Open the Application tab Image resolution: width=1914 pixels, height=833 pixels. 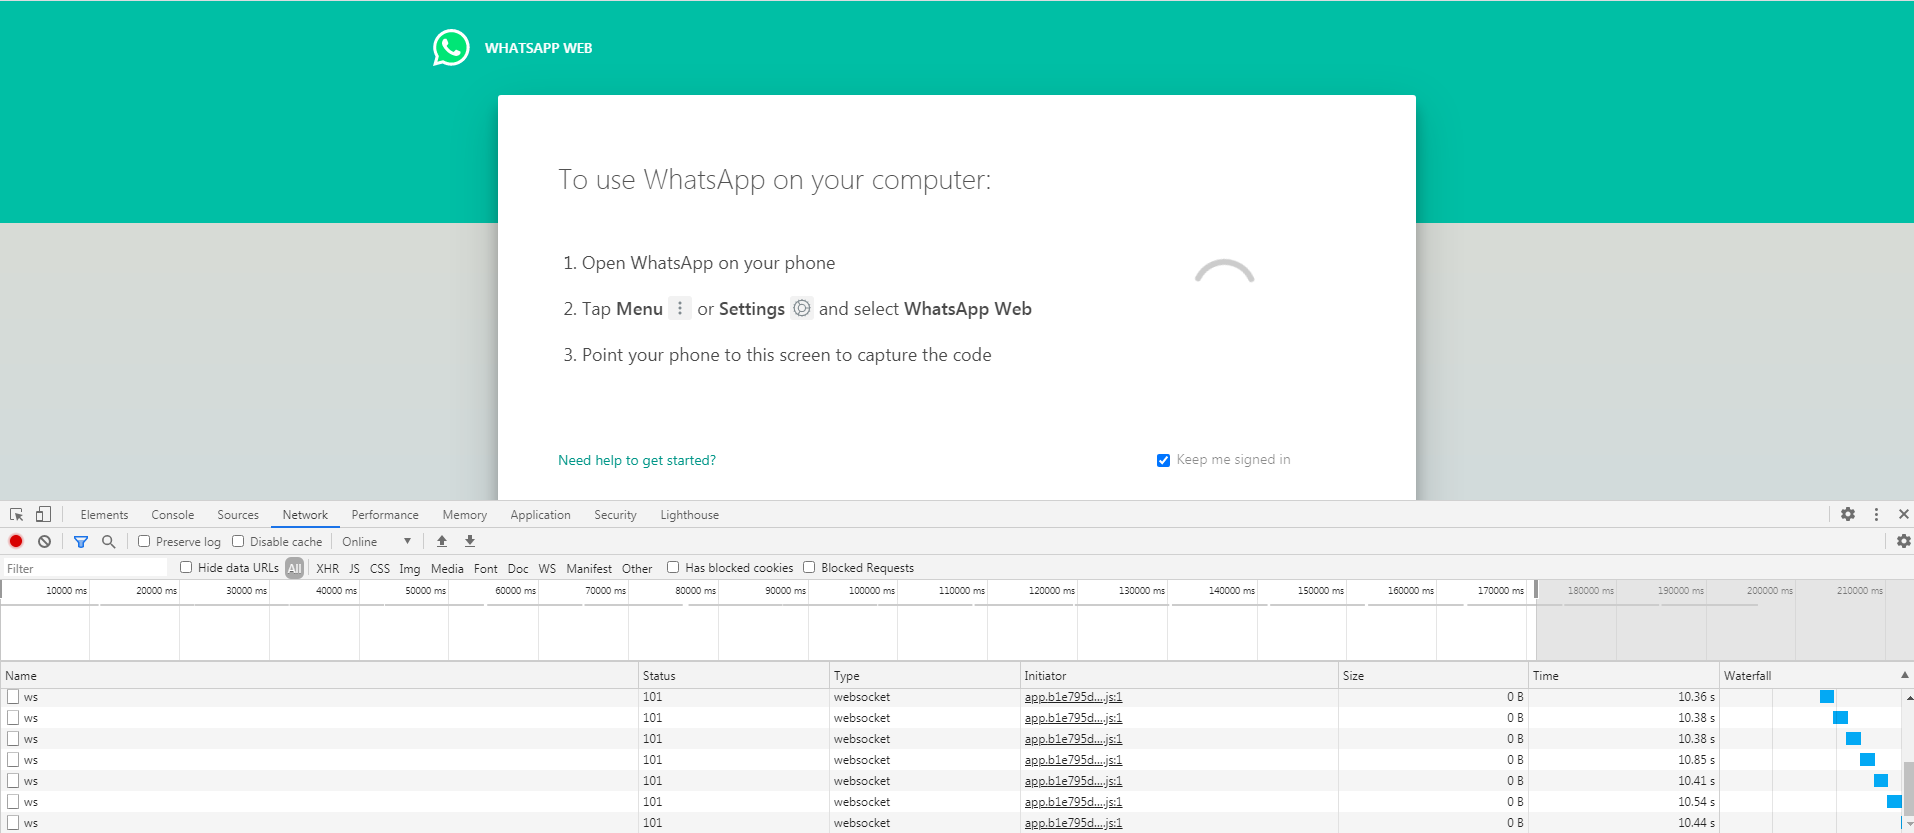coord(540,515)
